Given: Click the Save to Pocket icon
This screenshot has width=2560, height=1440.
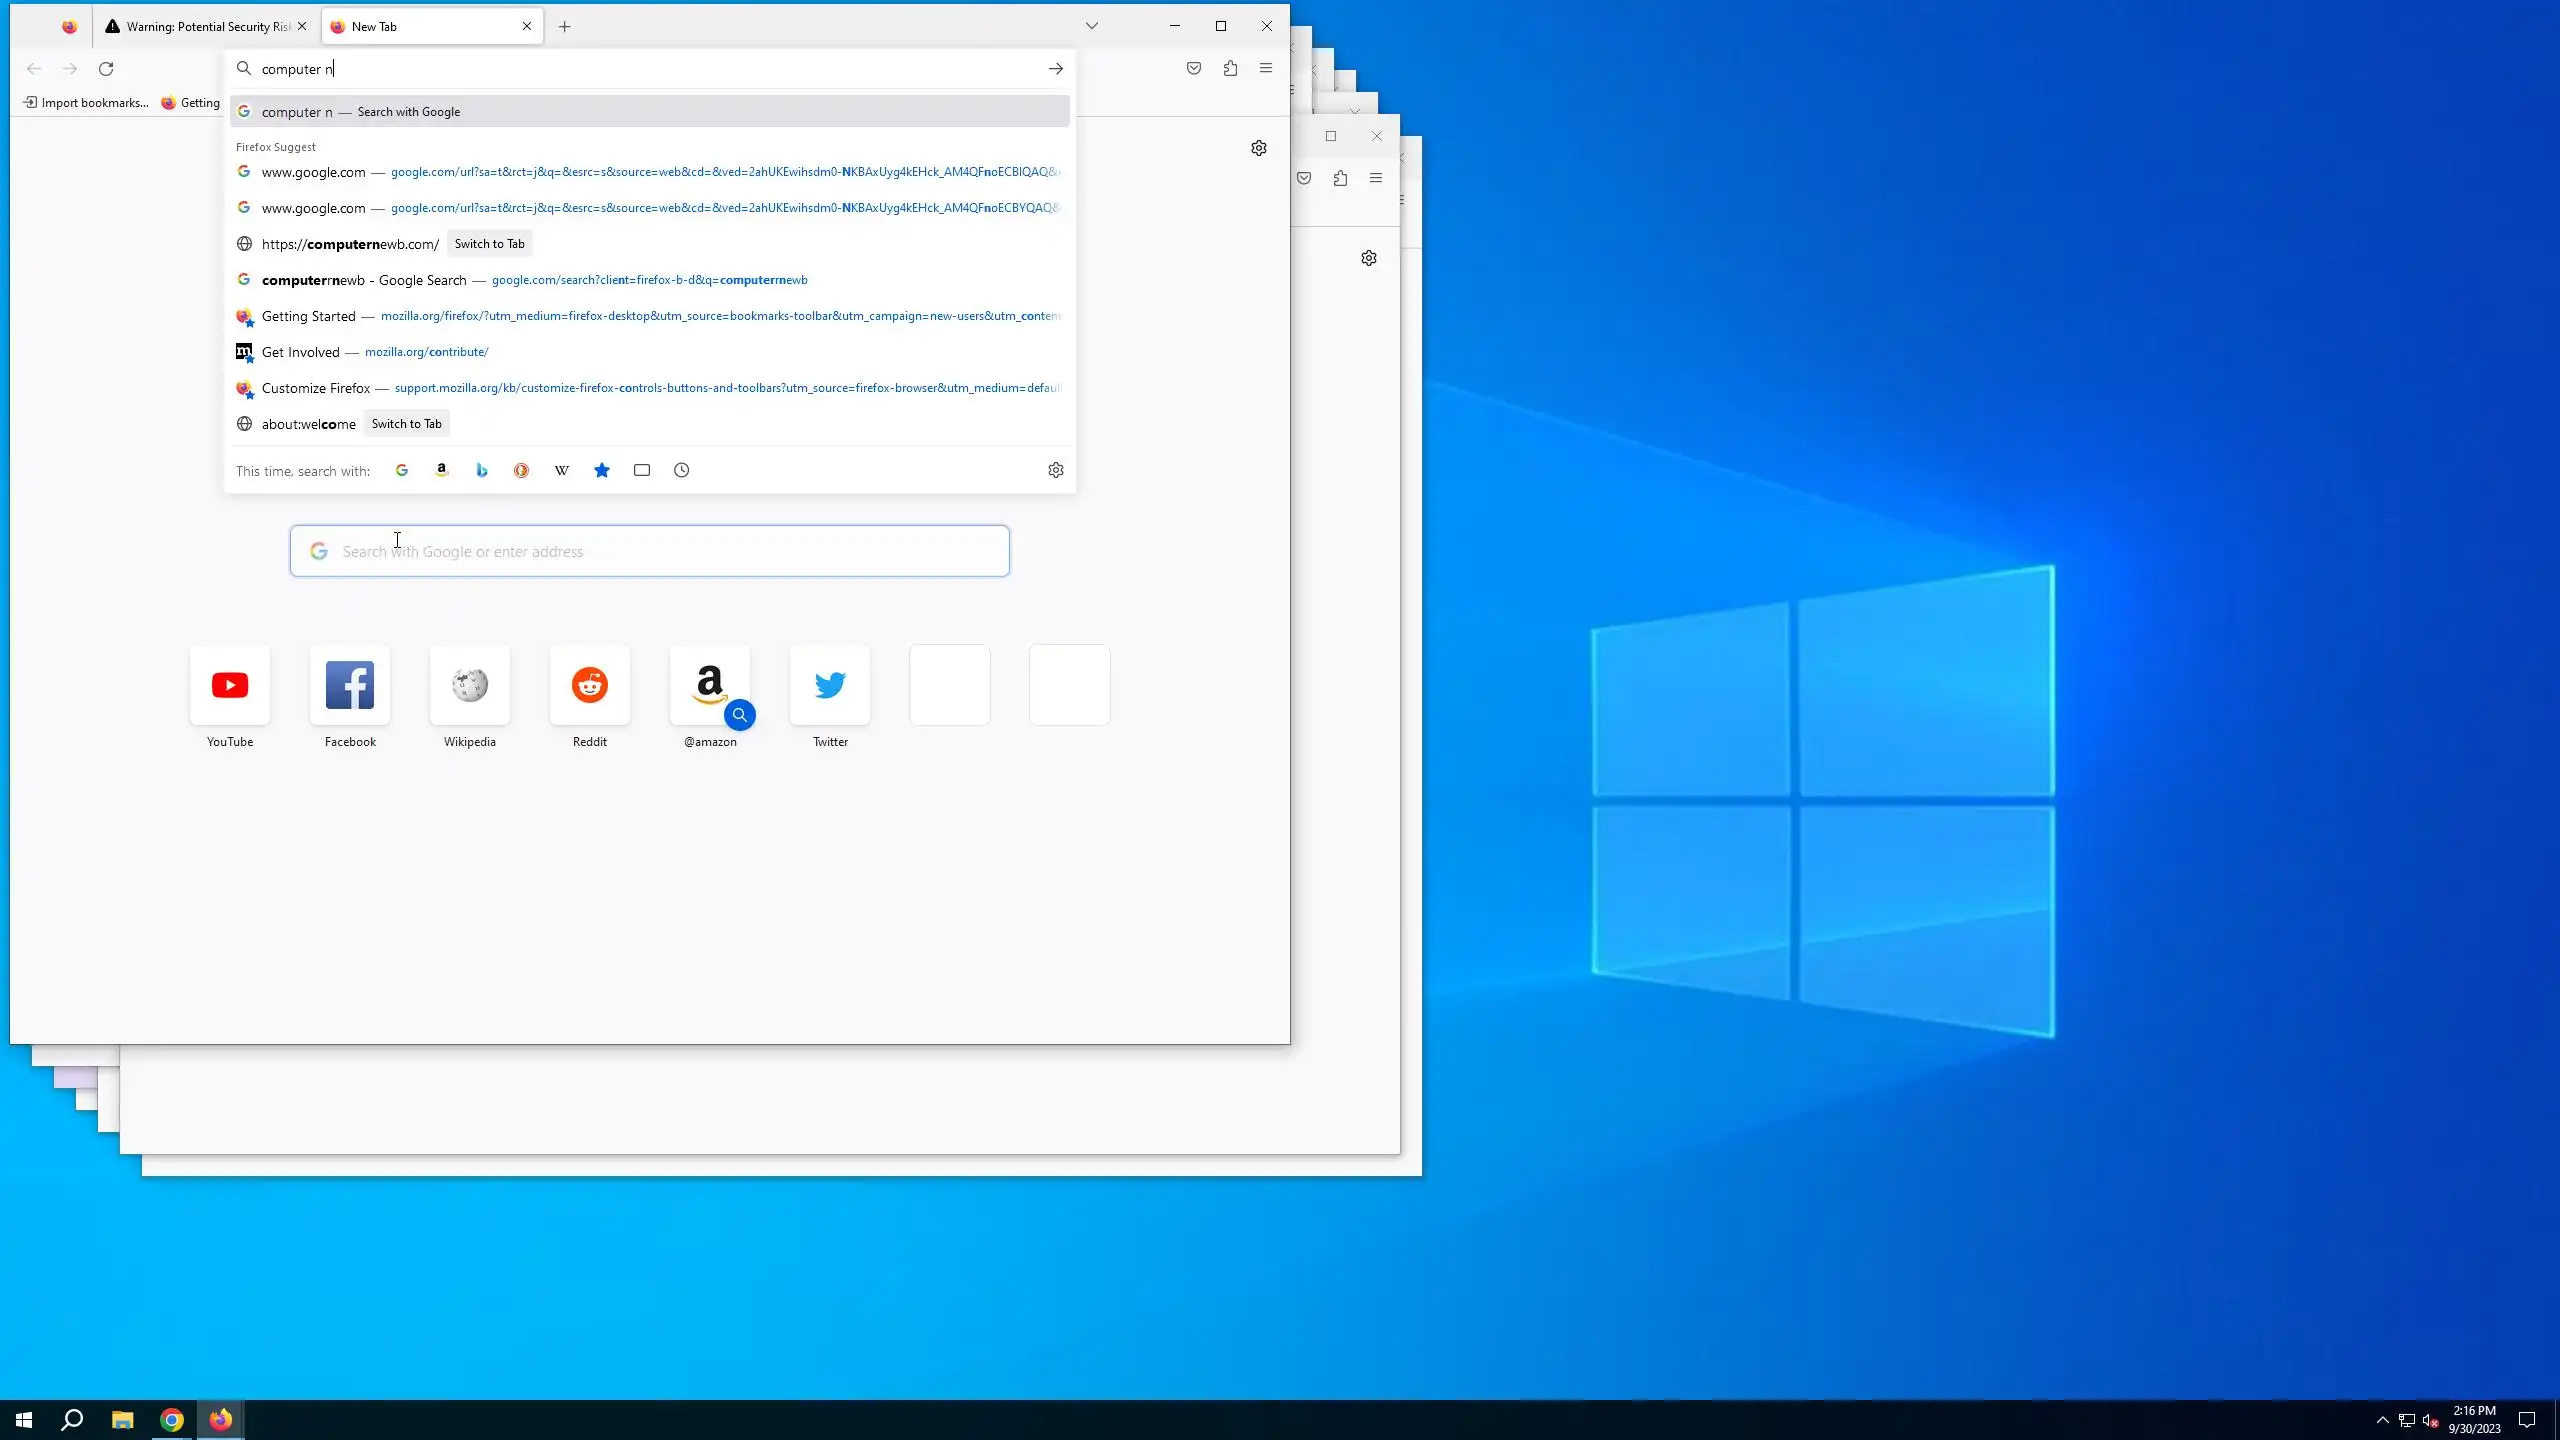Looking at the screenshot, I should pyautogui.click(x=1193, y=68).
